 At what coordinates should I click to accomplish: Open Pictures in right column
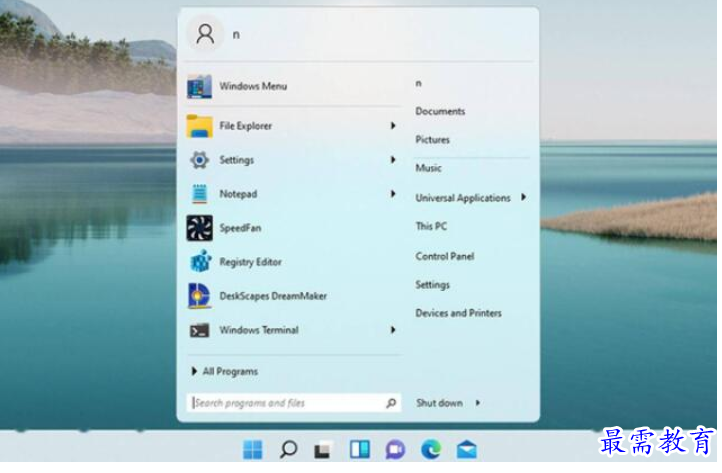point(432,140)
